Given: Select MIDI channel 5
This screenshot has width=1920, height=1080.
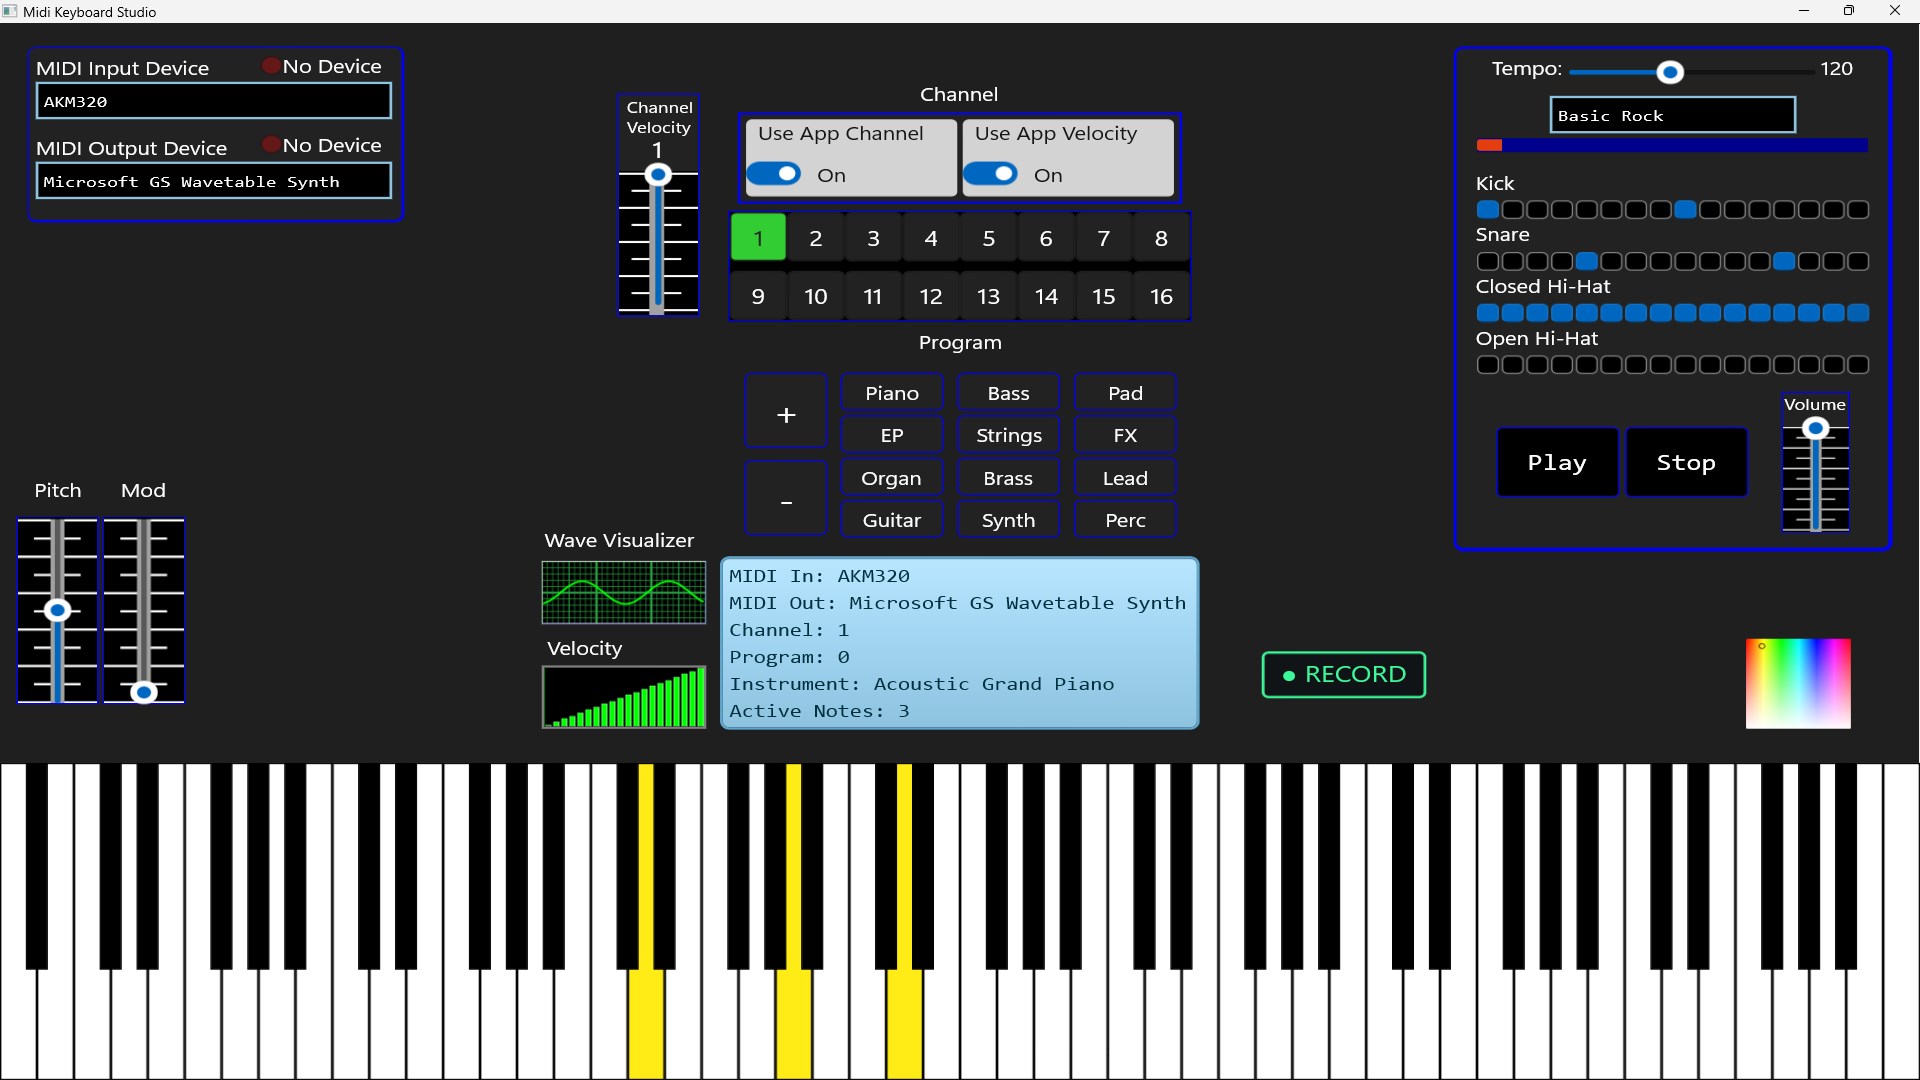Looking at the screenshot, I should (x=989, y=238).
